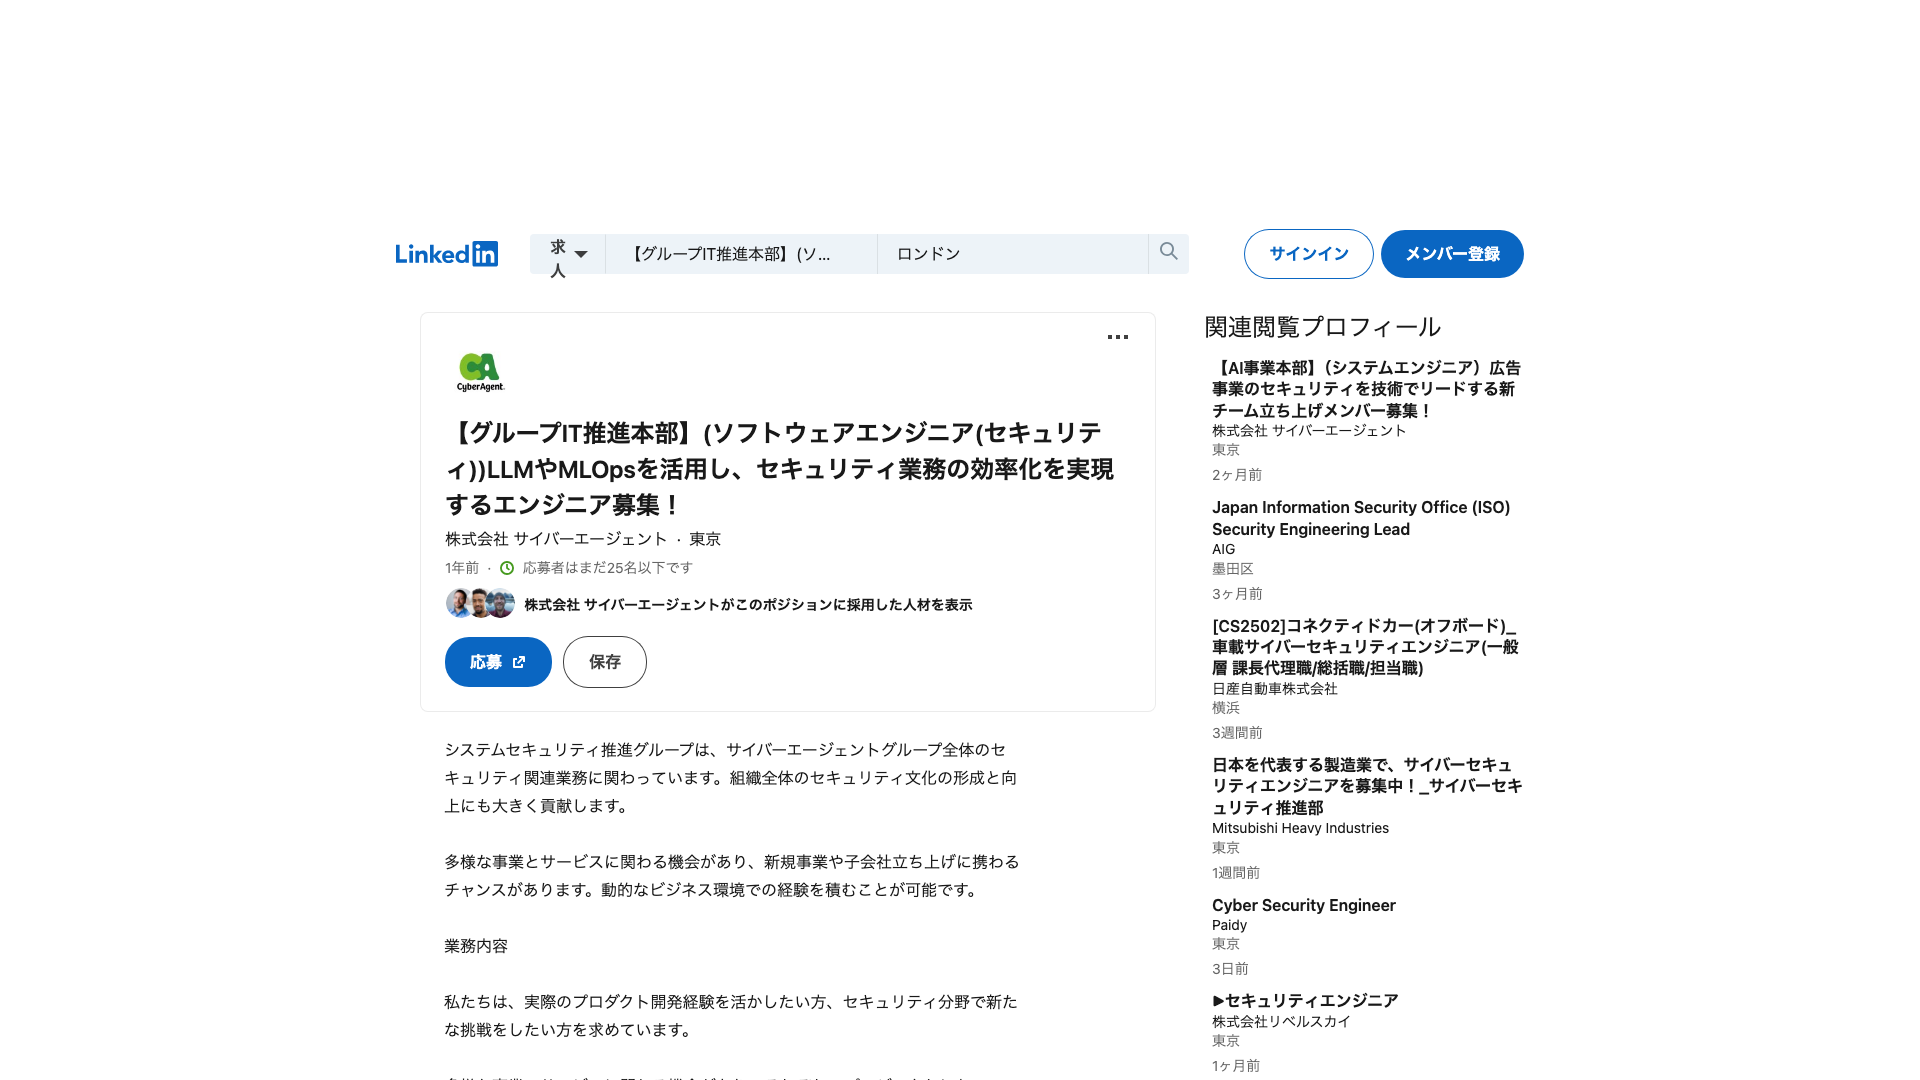This screenshot has width=1920, height=1080.
Task: Click the main job title heading
Action: coord(779,469)
